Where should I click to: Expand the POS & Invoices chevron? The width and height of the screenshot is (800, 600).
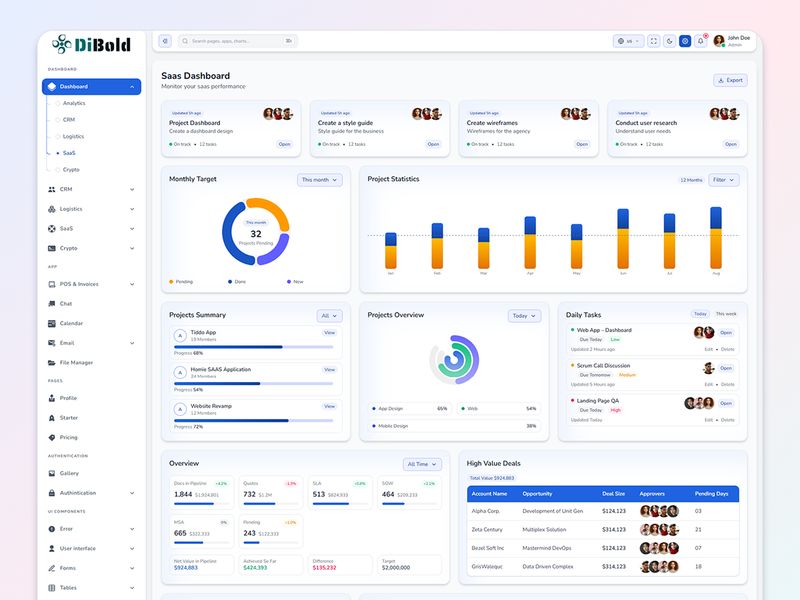click(x=132, y=284)
